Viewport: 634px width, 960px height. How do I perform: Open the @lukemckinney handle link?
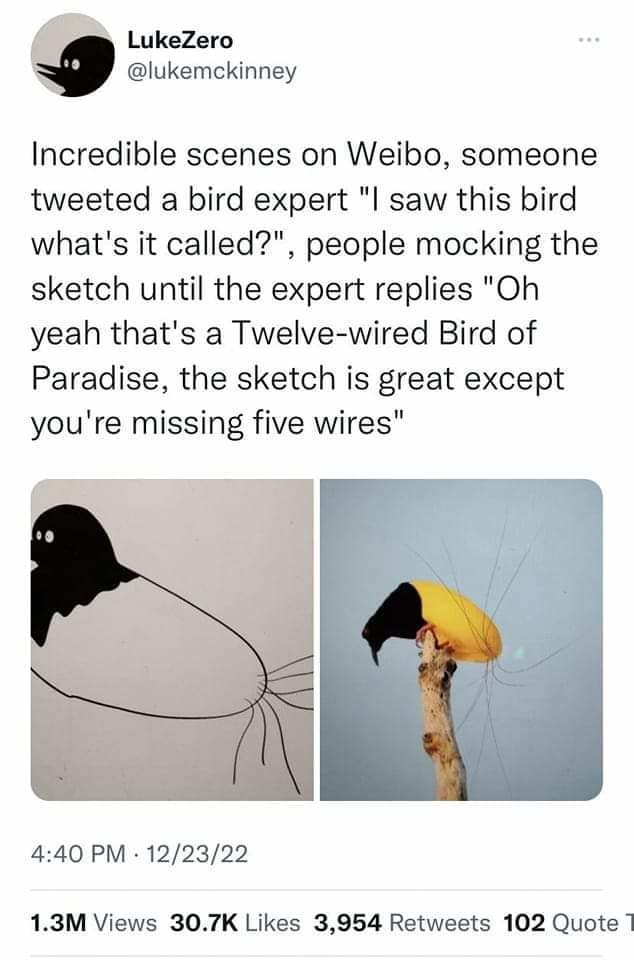click(212, 72)
